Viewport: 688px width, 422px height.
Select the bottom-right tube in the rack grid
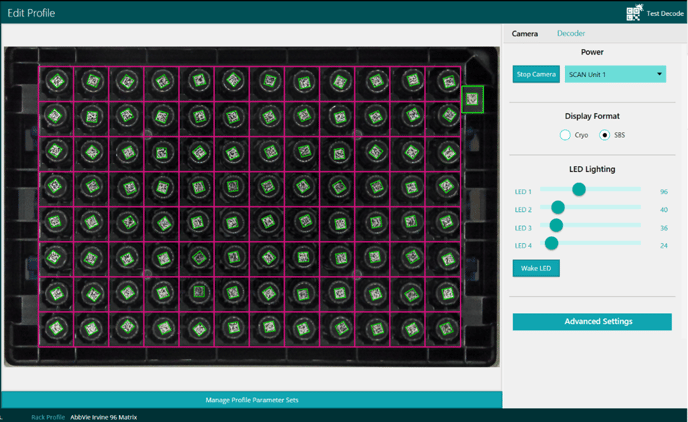coord(444,327)
